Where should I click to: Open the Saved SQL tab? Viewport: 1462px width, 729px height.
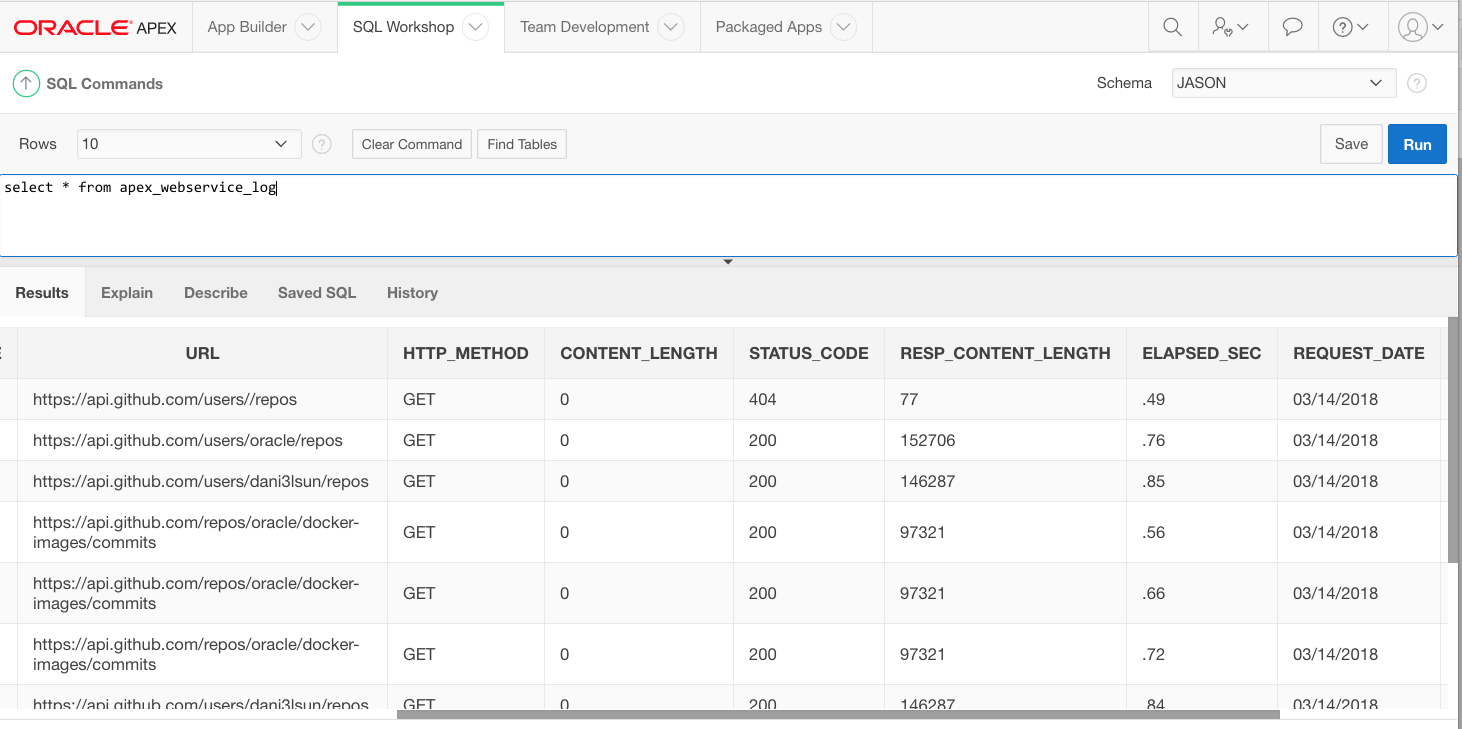[316, 292]
